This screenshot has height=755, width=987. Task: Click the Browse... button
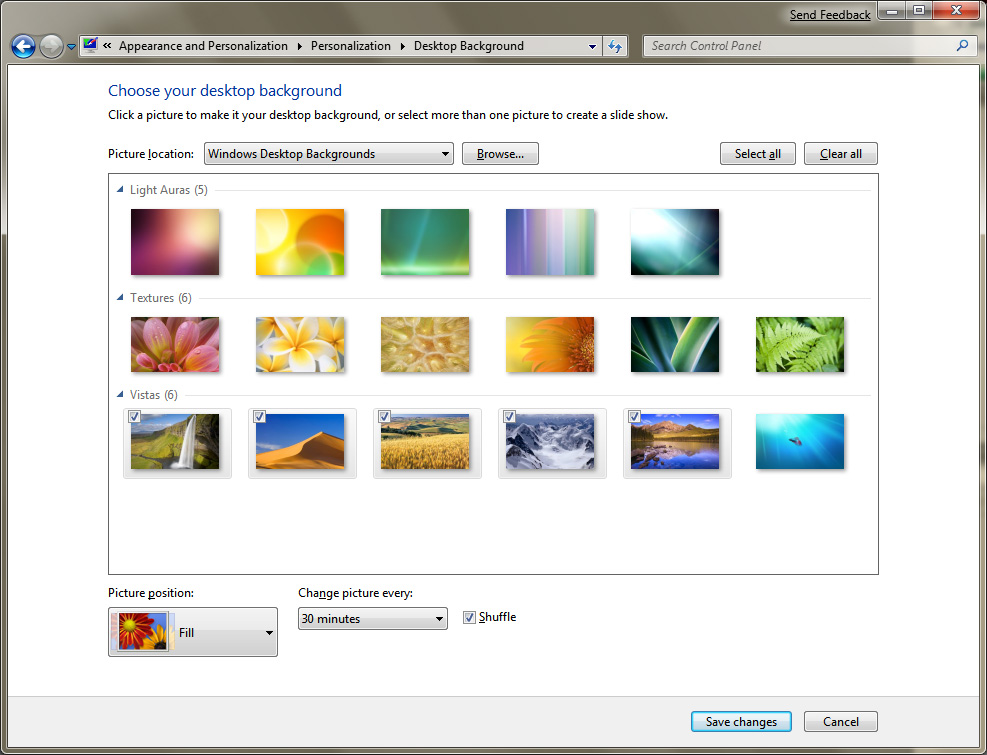click(x=500, y=154)
